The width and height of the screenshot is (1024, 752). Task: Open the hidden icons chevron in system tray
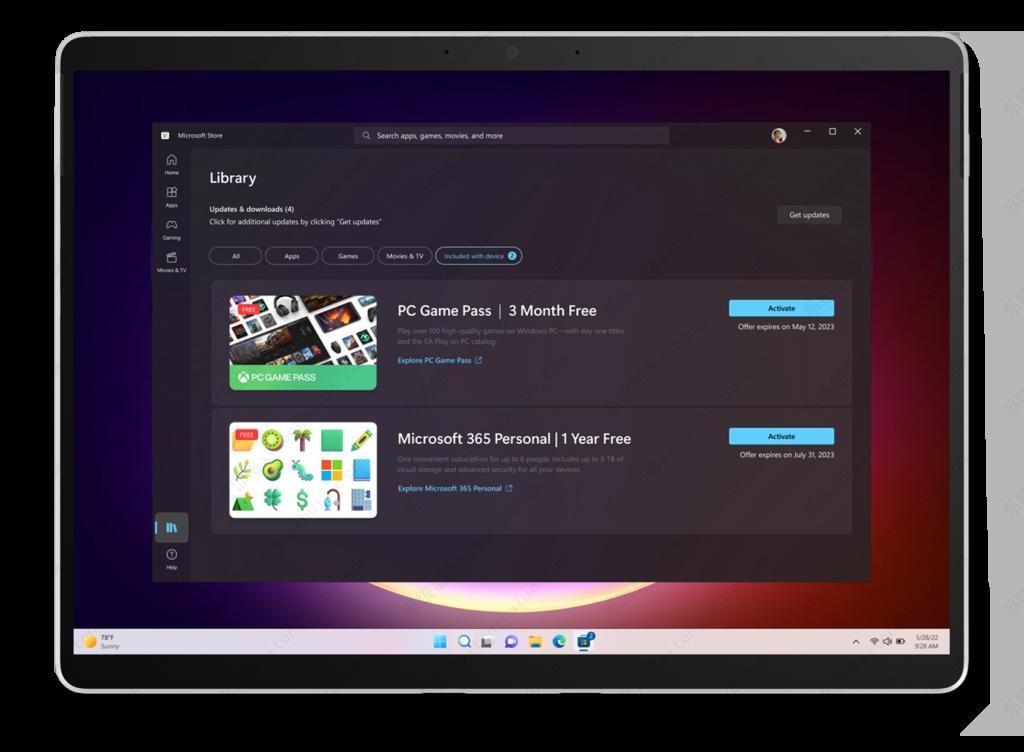(x=857, y=641)
